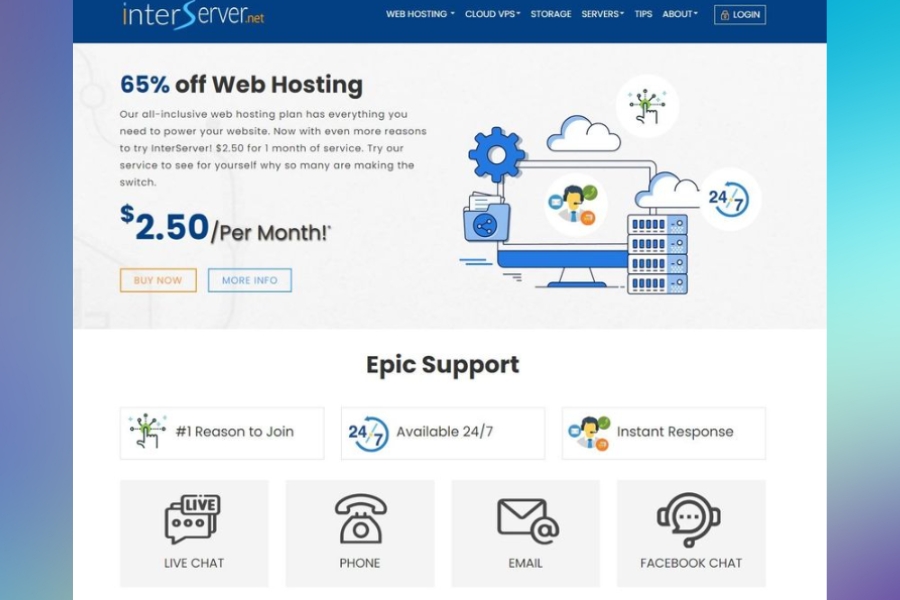Select the Instant Response card
The height and width of the screenshot is (600, 900).
tap(664, 433)
